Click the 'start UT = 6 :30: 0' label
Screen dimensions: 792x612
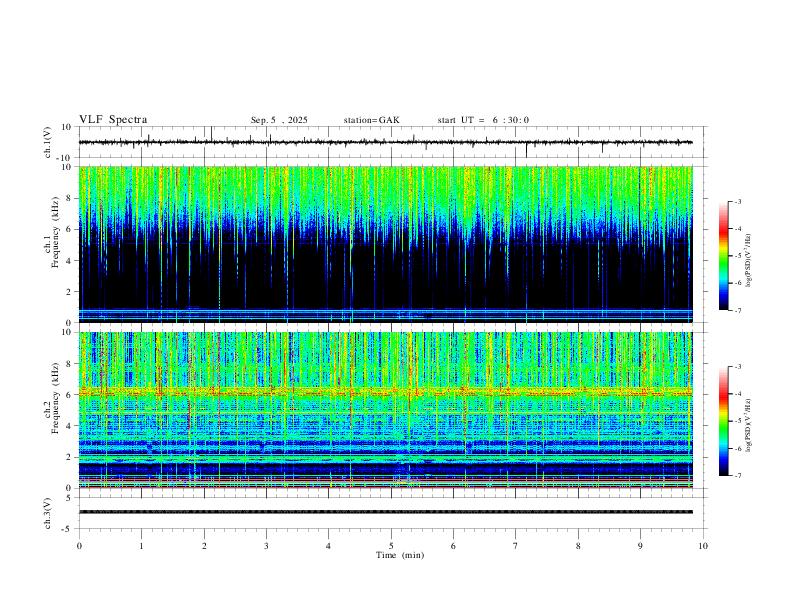click(483, 120)
